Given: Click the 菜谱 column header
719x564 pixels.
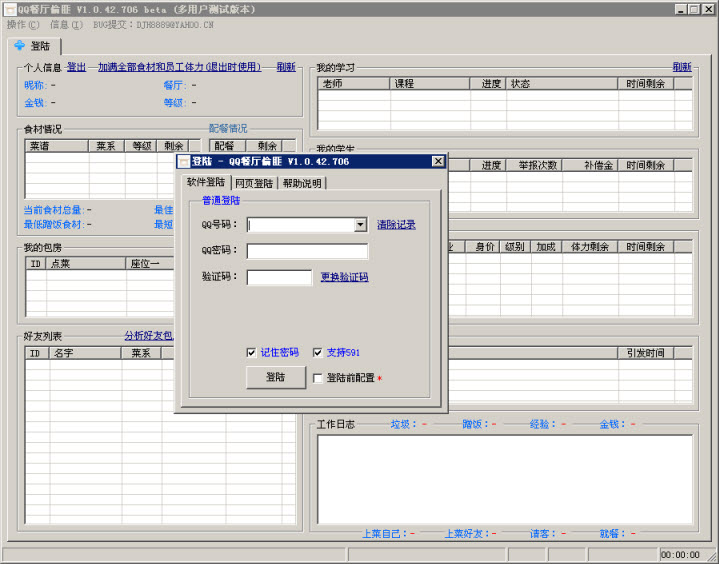Looking at the screenshot, I should (56, 146).
